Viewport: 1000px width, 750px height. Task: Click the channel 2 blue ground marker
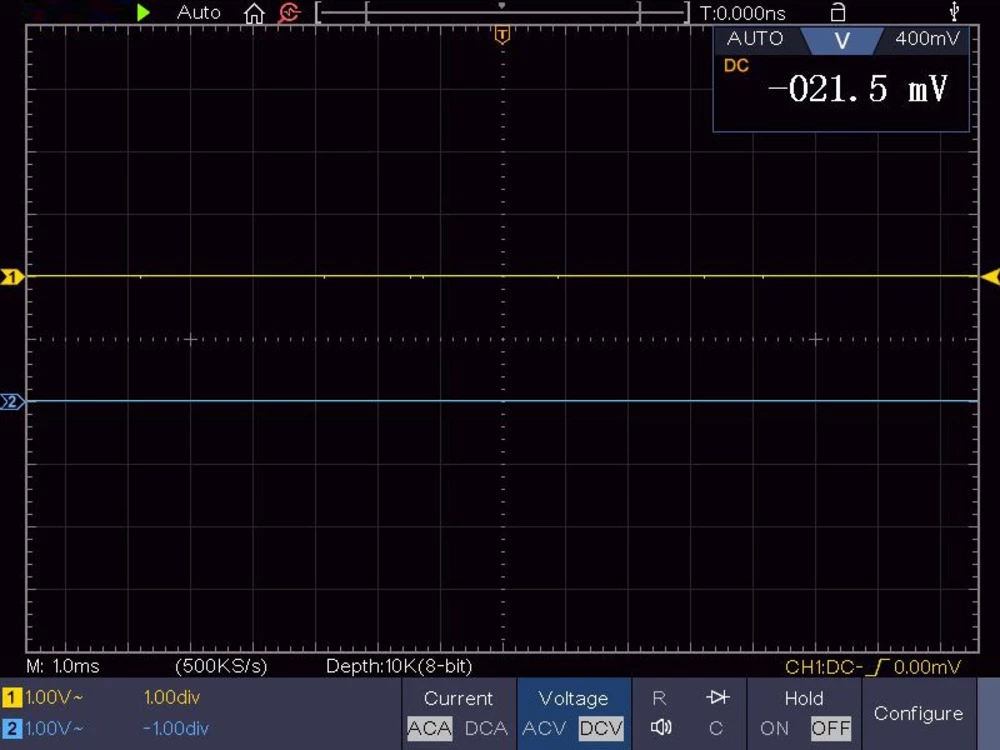click(x=12, y=402)
